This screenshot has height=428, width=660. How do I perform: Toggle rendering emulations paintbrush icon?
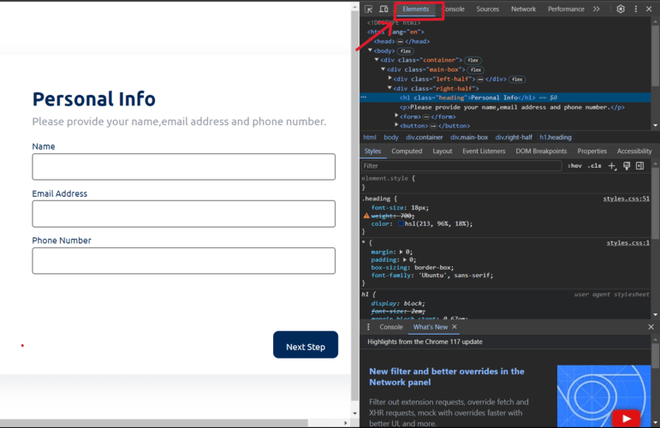click(x=626, y=166)
